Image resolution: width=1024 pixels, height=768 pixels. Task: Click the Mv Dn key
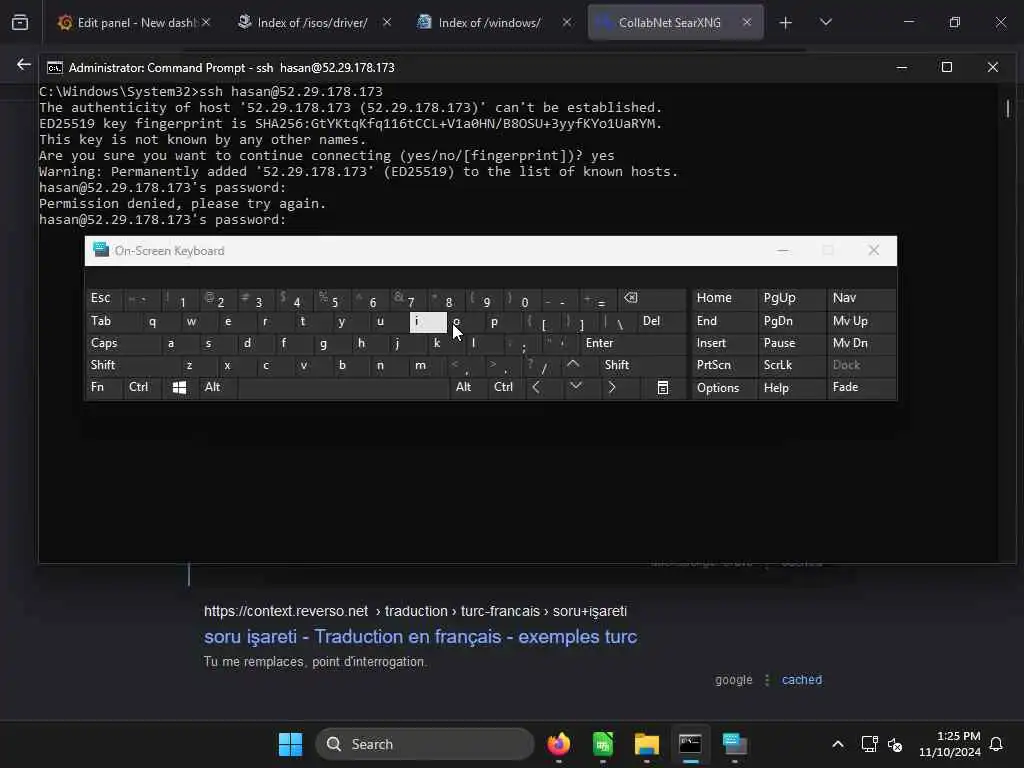pyautogui.click(x=861, y=343)
